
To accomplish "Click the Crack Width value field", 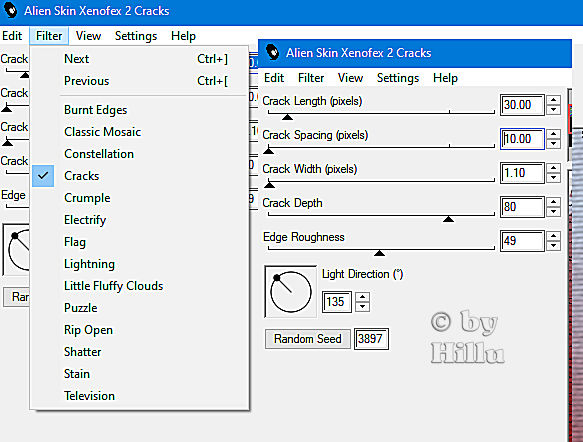I will pyautogui.click(x=522, y=173).
